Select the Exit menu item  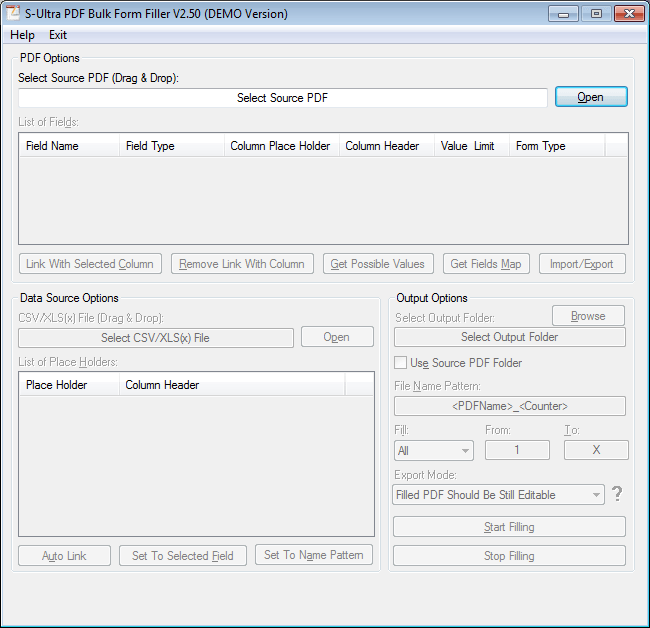click(58, 35)
